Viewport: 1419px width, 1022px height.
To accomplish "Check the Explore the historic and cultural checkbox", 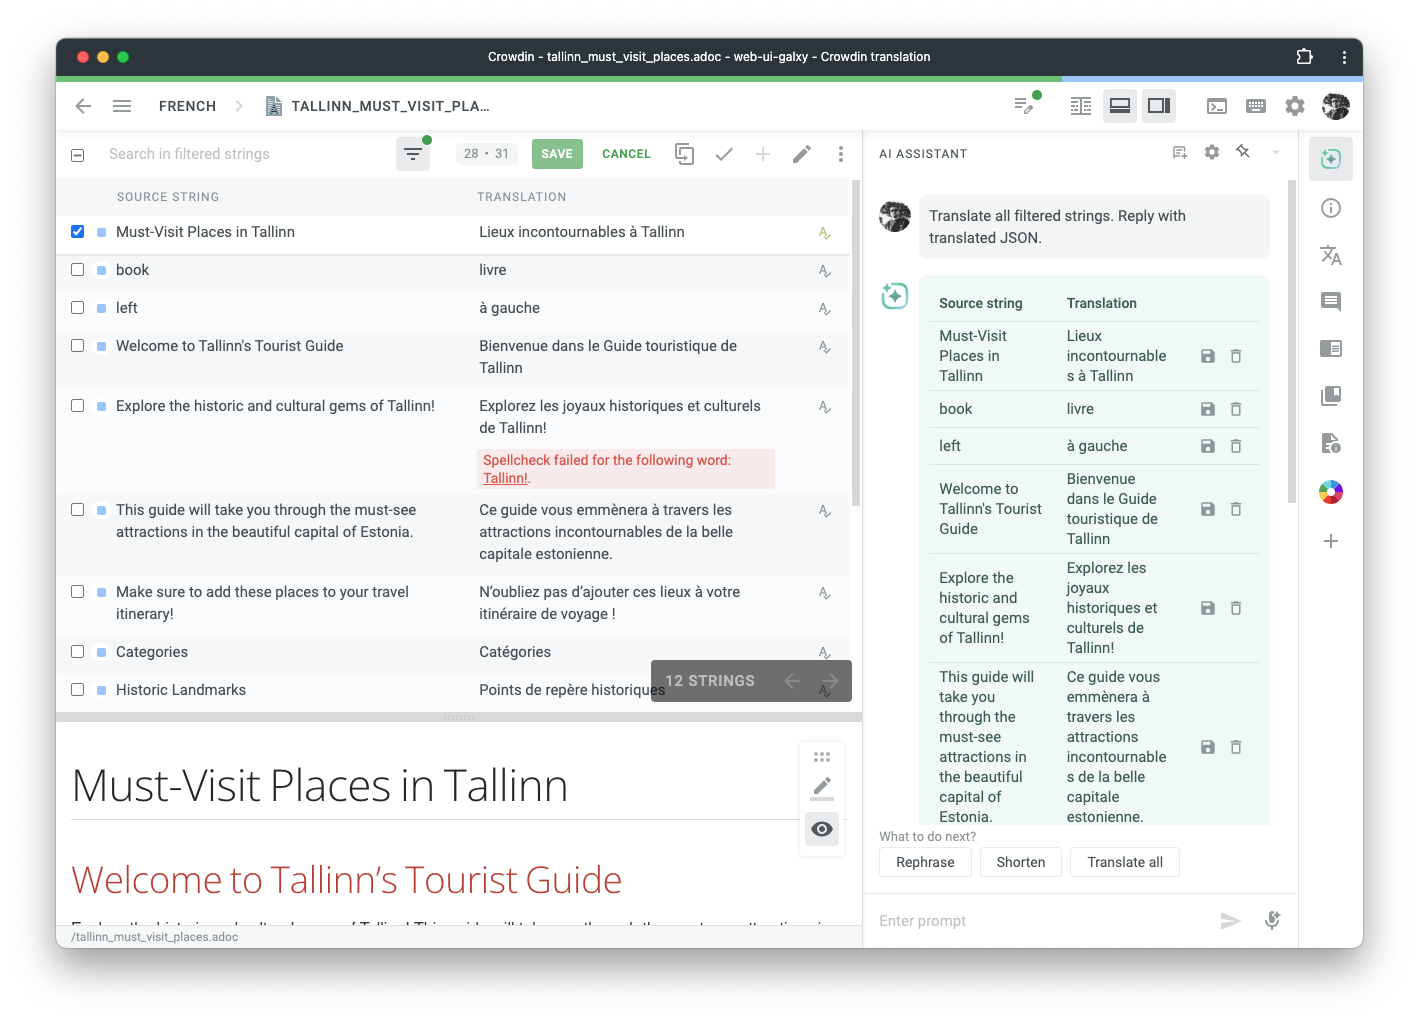I will click(77, 406).
